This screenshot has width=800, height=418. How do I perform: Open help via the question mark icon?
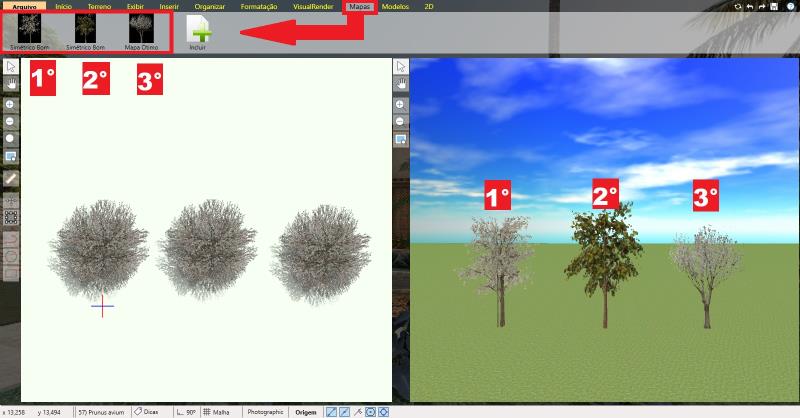click(790, 6)
